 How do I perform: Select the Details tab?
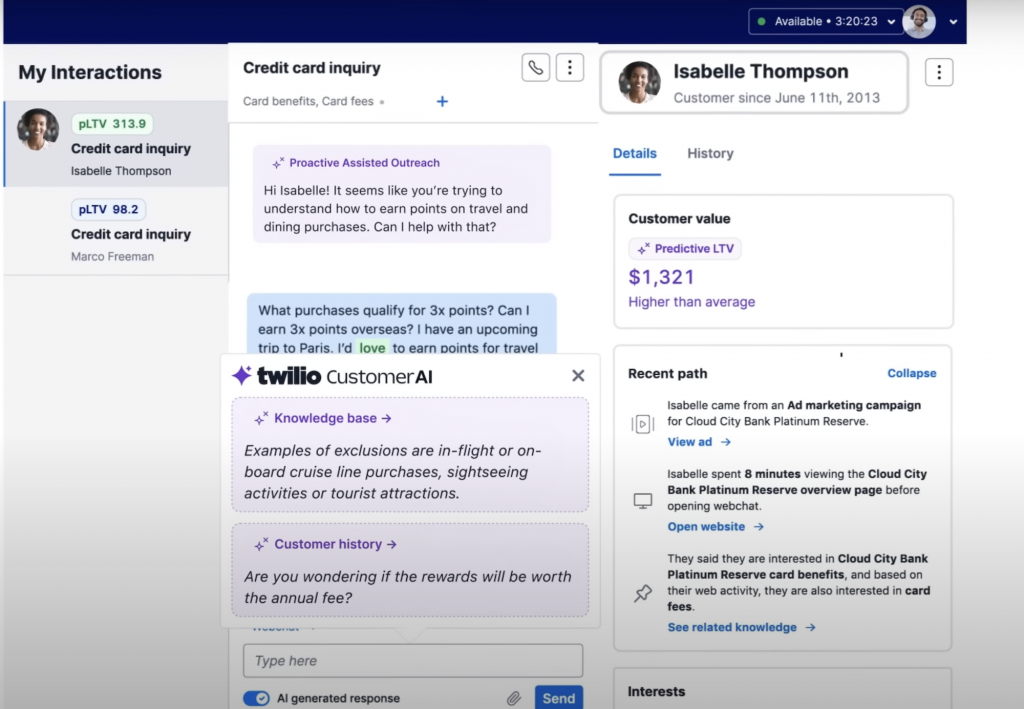coord(635,153)
